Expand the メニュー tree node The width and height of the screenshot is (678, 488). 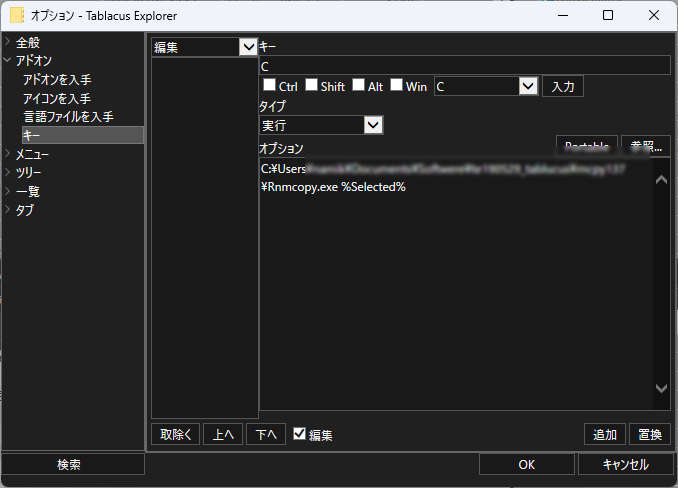[7, 153]
